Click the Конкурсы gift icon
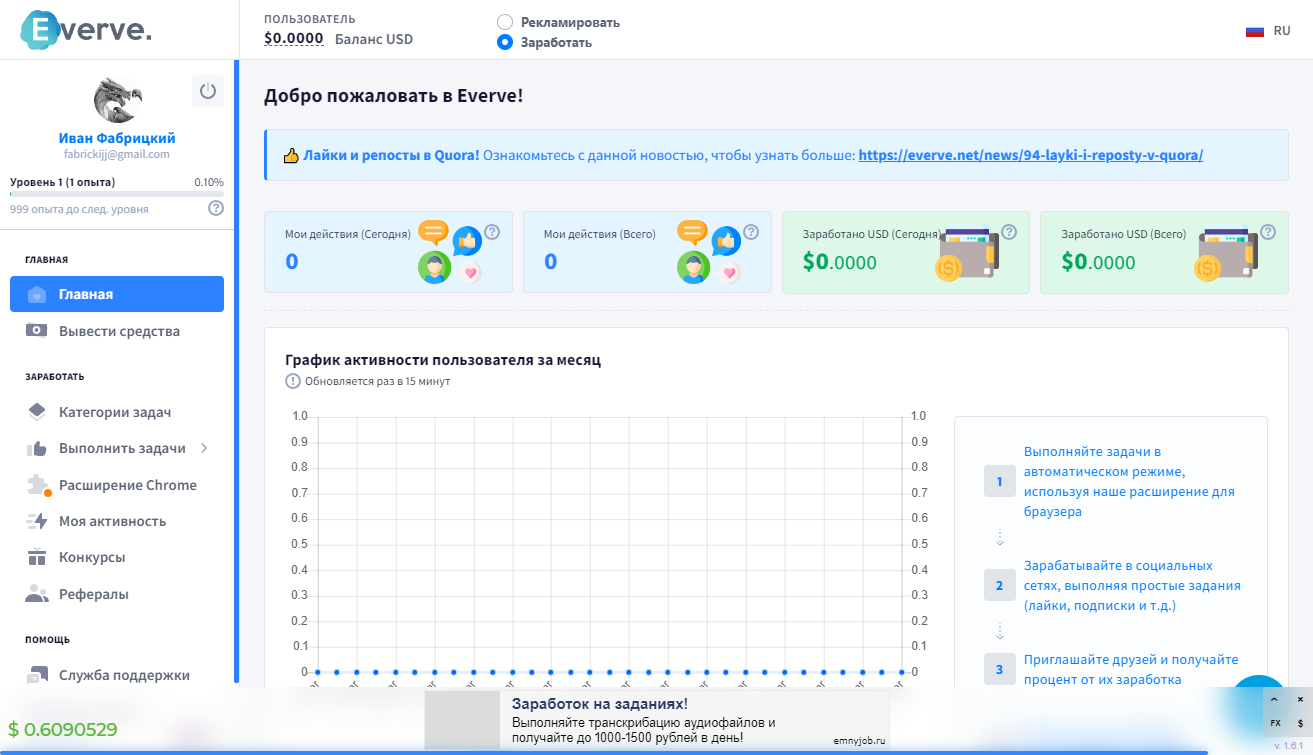This screenshot has height=755, width=1313. pos(37,557)
